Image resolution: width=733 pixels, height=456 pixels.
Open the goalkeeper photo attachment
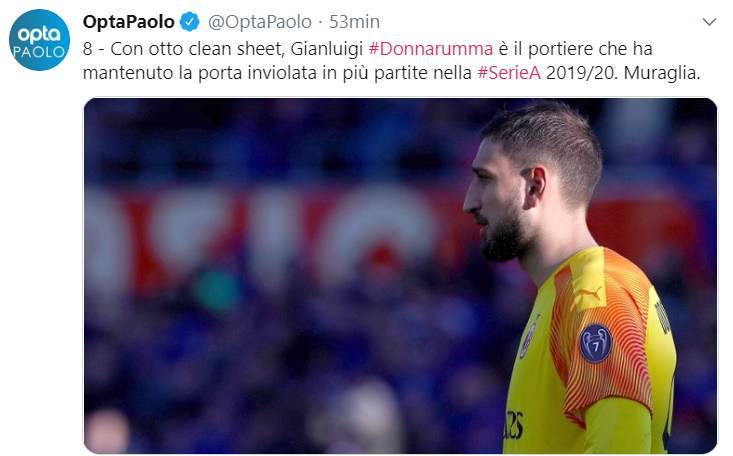(400, 275)
